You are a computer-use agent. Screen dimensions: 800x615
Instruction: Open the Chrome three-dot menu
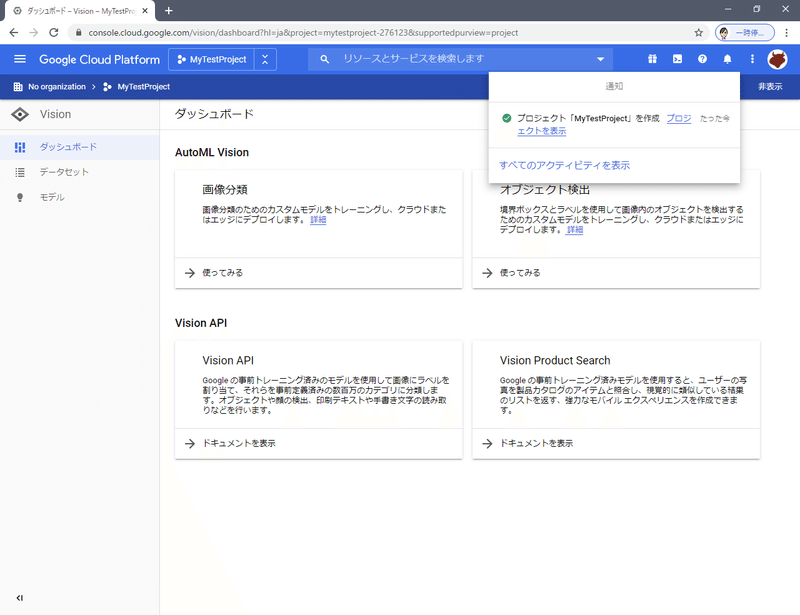pyautogui.click(x=786, y=33)
